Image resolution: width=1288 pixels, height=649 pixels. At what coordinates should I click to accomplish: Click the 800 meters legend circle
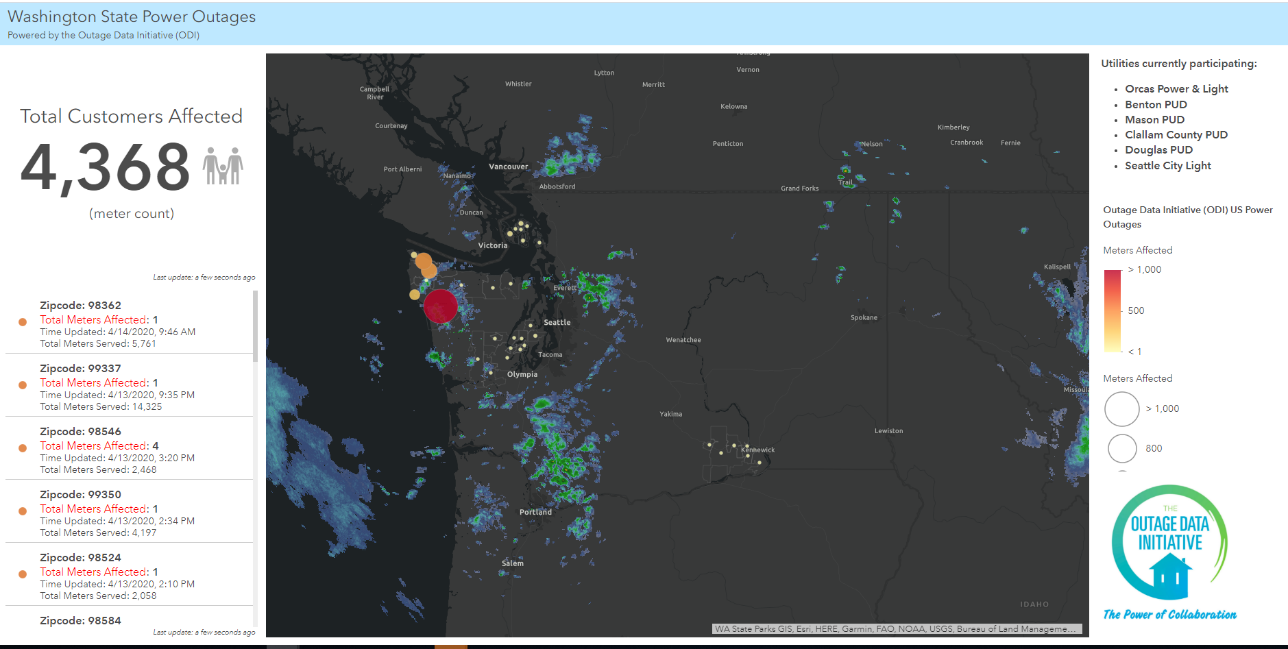click(1121, 447)
